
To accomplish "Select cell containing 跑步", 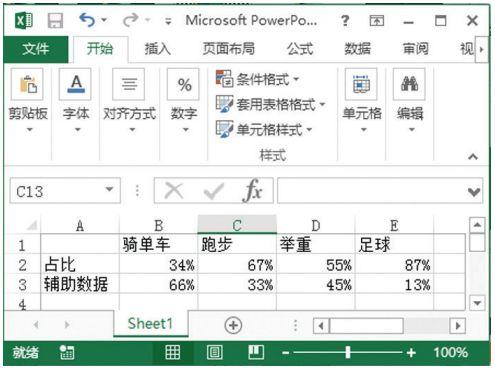I will pos(237,245).
